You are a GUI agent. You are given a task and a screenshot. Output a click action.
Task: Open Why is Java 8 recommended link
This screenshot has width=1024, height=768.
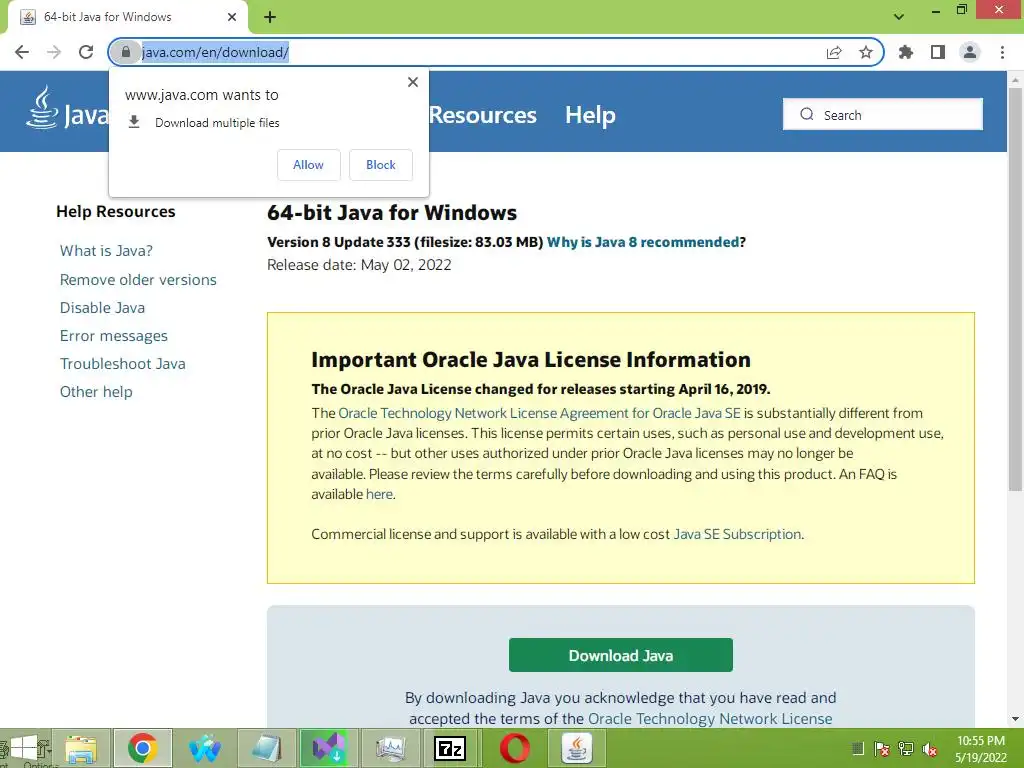(643, 242)
